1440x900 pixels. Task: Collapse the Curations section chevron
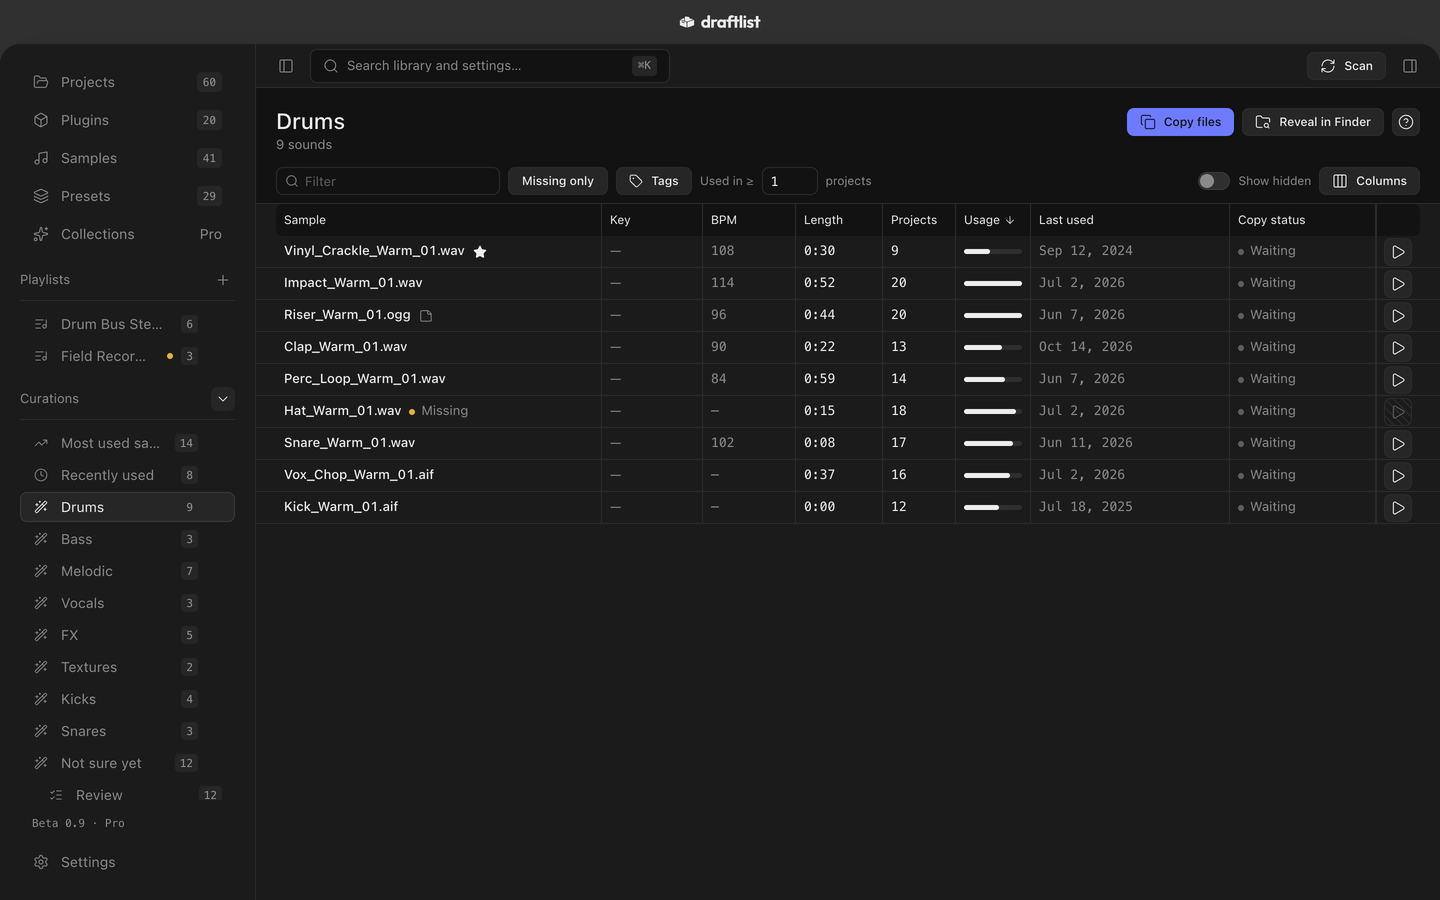[223, 399]
